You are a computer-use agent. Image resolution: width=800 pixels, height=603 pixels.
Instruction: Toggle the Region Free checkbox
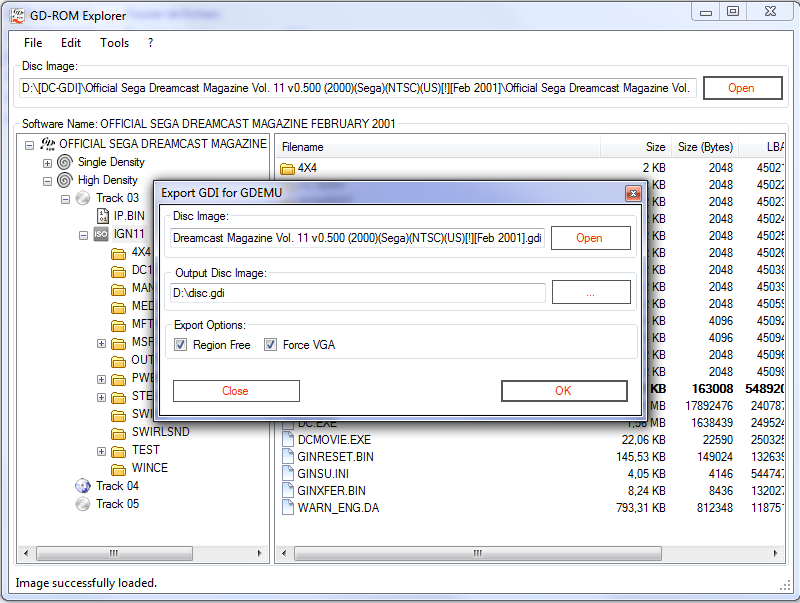click(x=180, y=345)
